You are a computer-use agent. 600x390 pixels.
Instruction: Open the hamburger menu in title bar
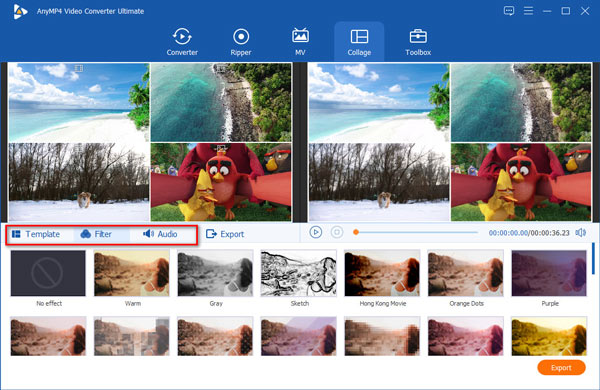coord(528,11)
